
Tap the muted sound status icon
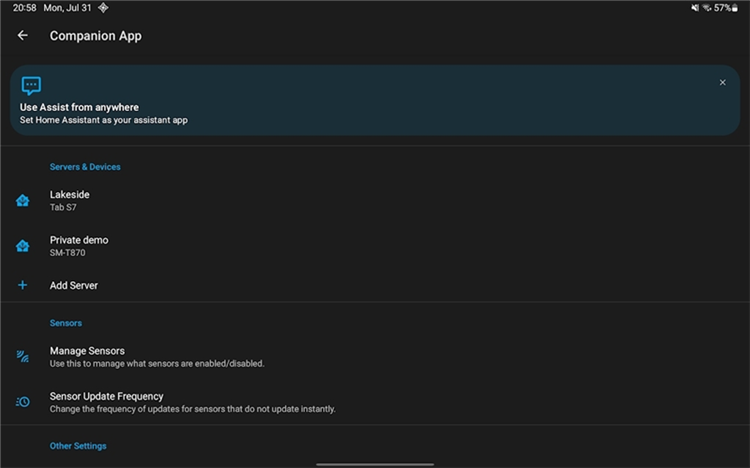tap(695, 8)
